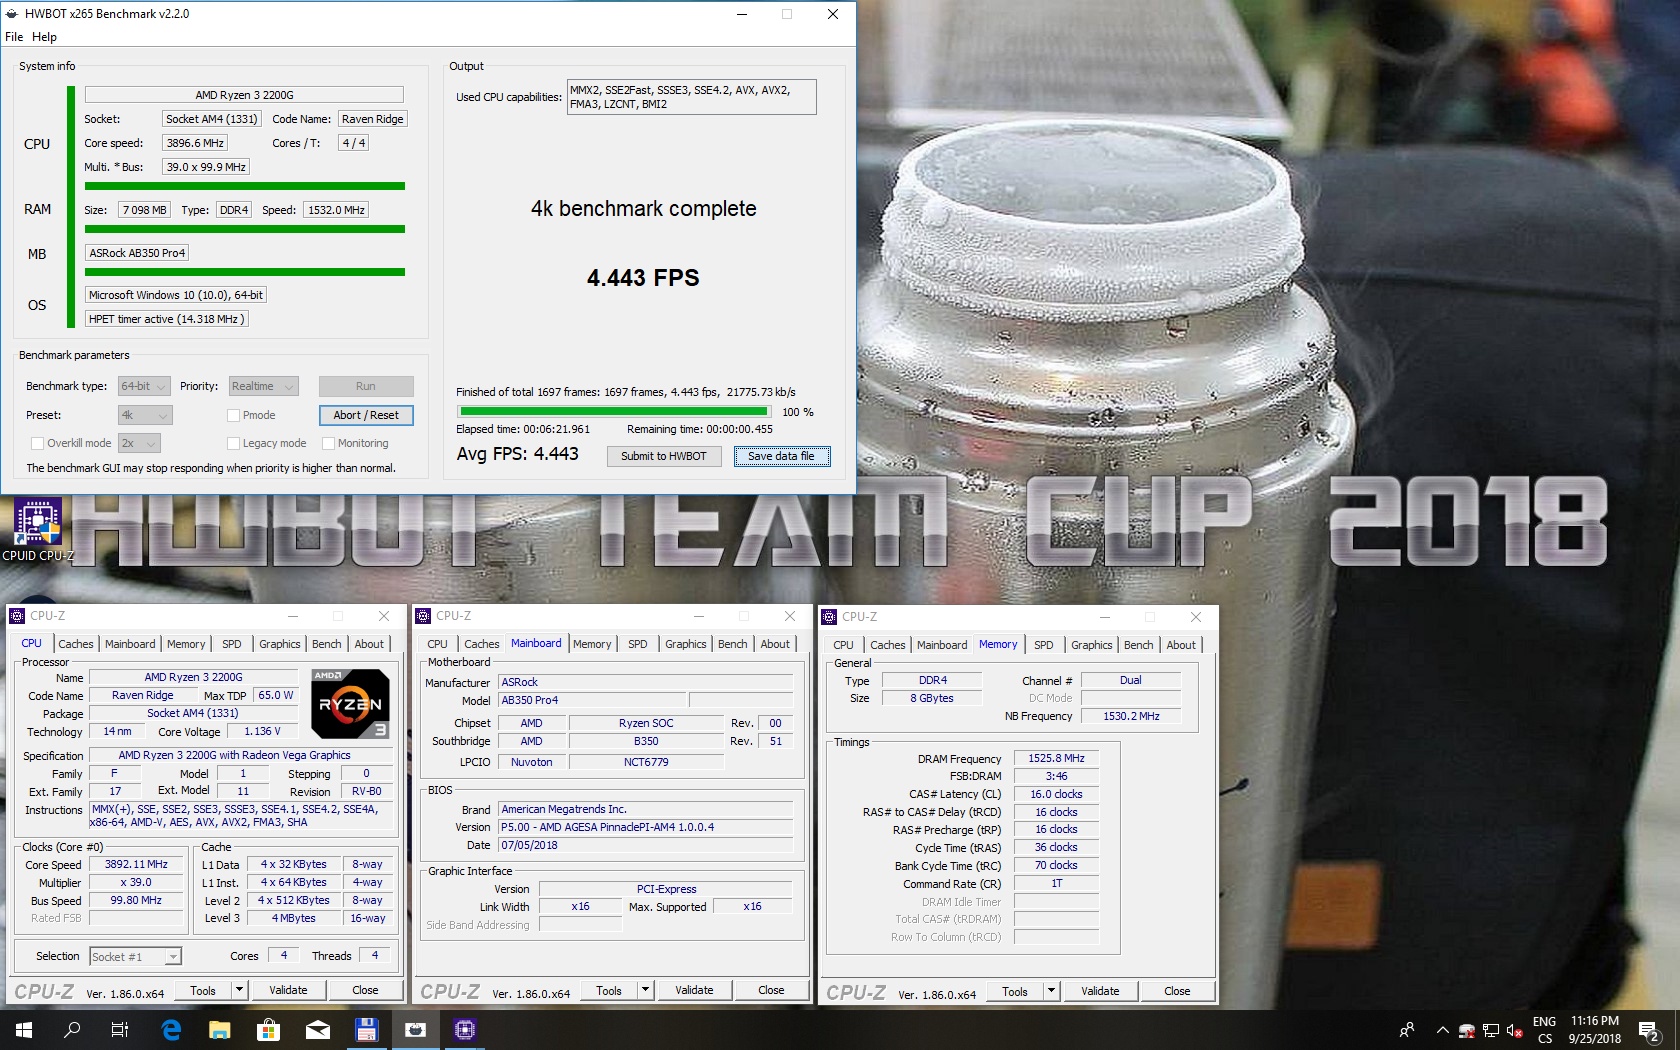
Task: Launch Microsoft Edge from the taskbar
Action: 171,1029
